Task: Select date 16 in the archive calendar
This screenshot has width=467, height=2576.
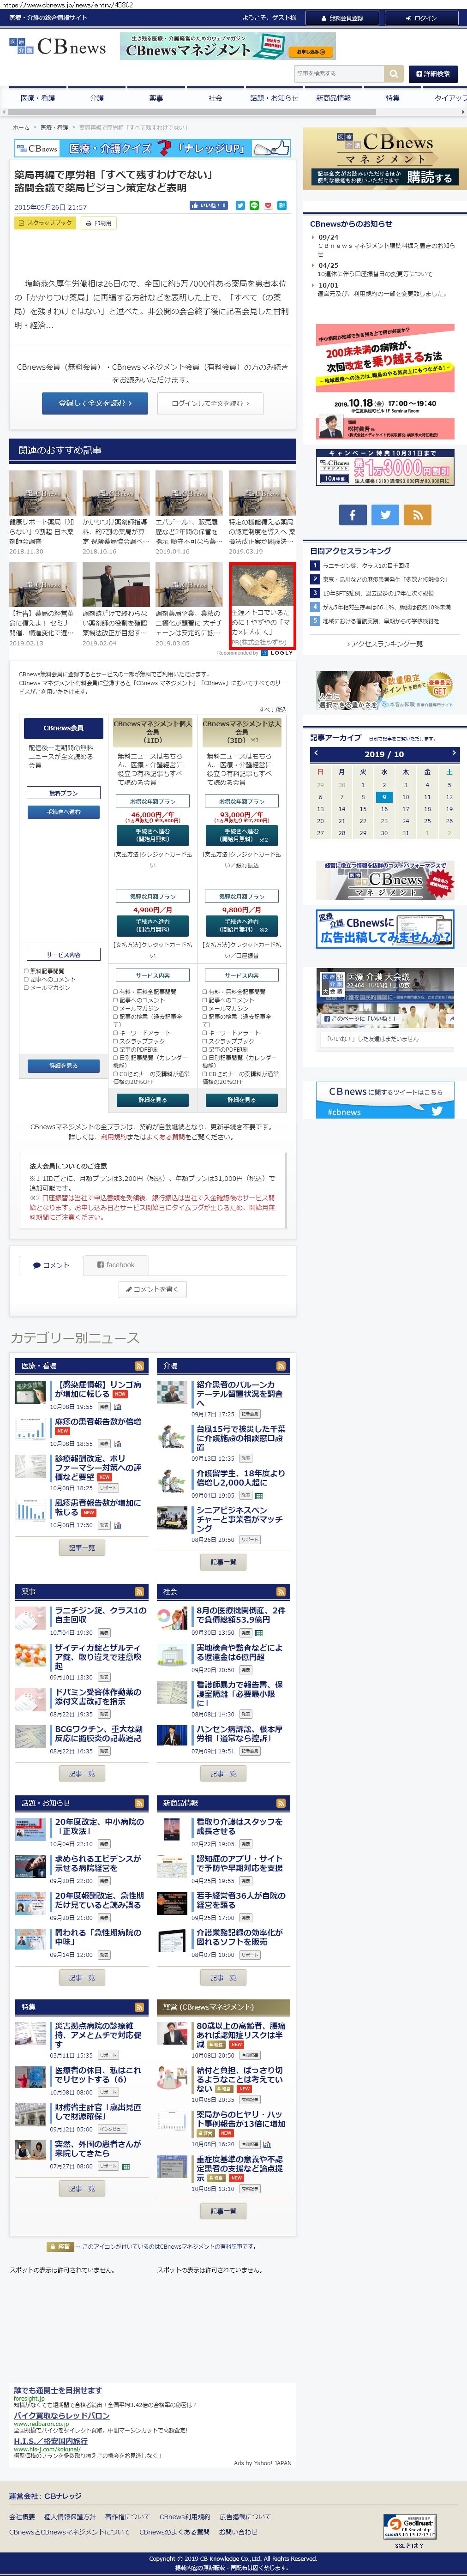Action: coord(384,809)
